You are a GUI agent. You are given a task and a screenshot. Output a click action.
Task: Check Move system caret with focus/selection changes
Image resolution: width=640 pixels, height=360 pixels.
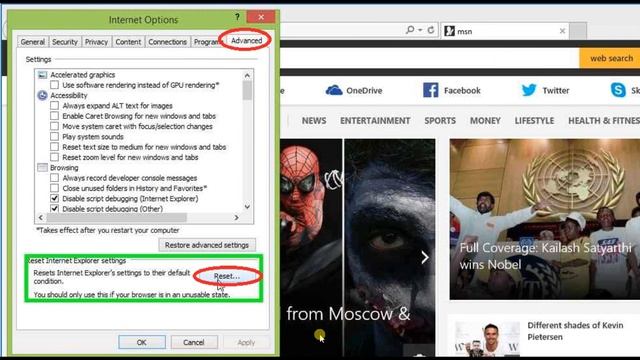[54, 126]
